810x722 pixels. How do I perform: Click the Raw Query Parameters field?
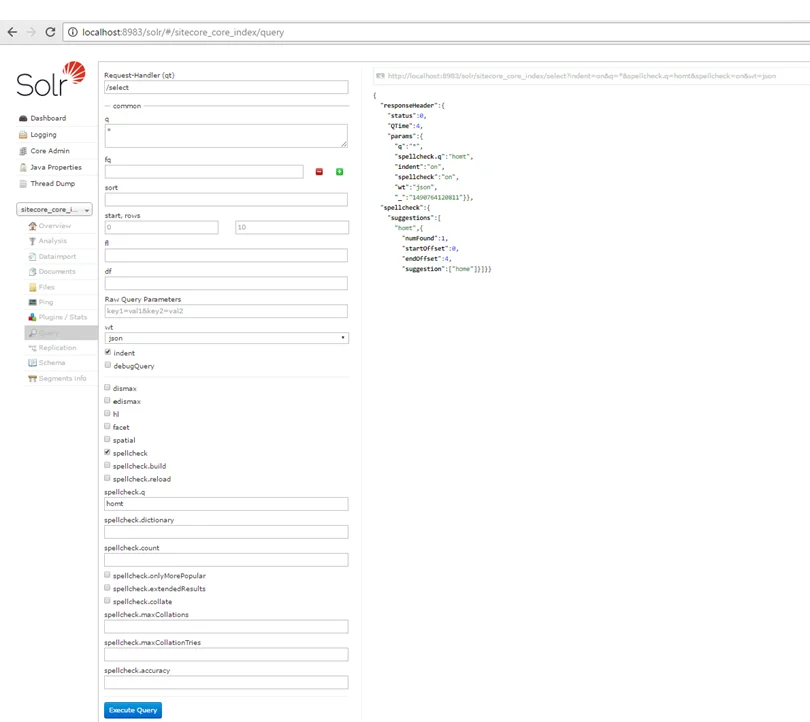tap(226, 311)
